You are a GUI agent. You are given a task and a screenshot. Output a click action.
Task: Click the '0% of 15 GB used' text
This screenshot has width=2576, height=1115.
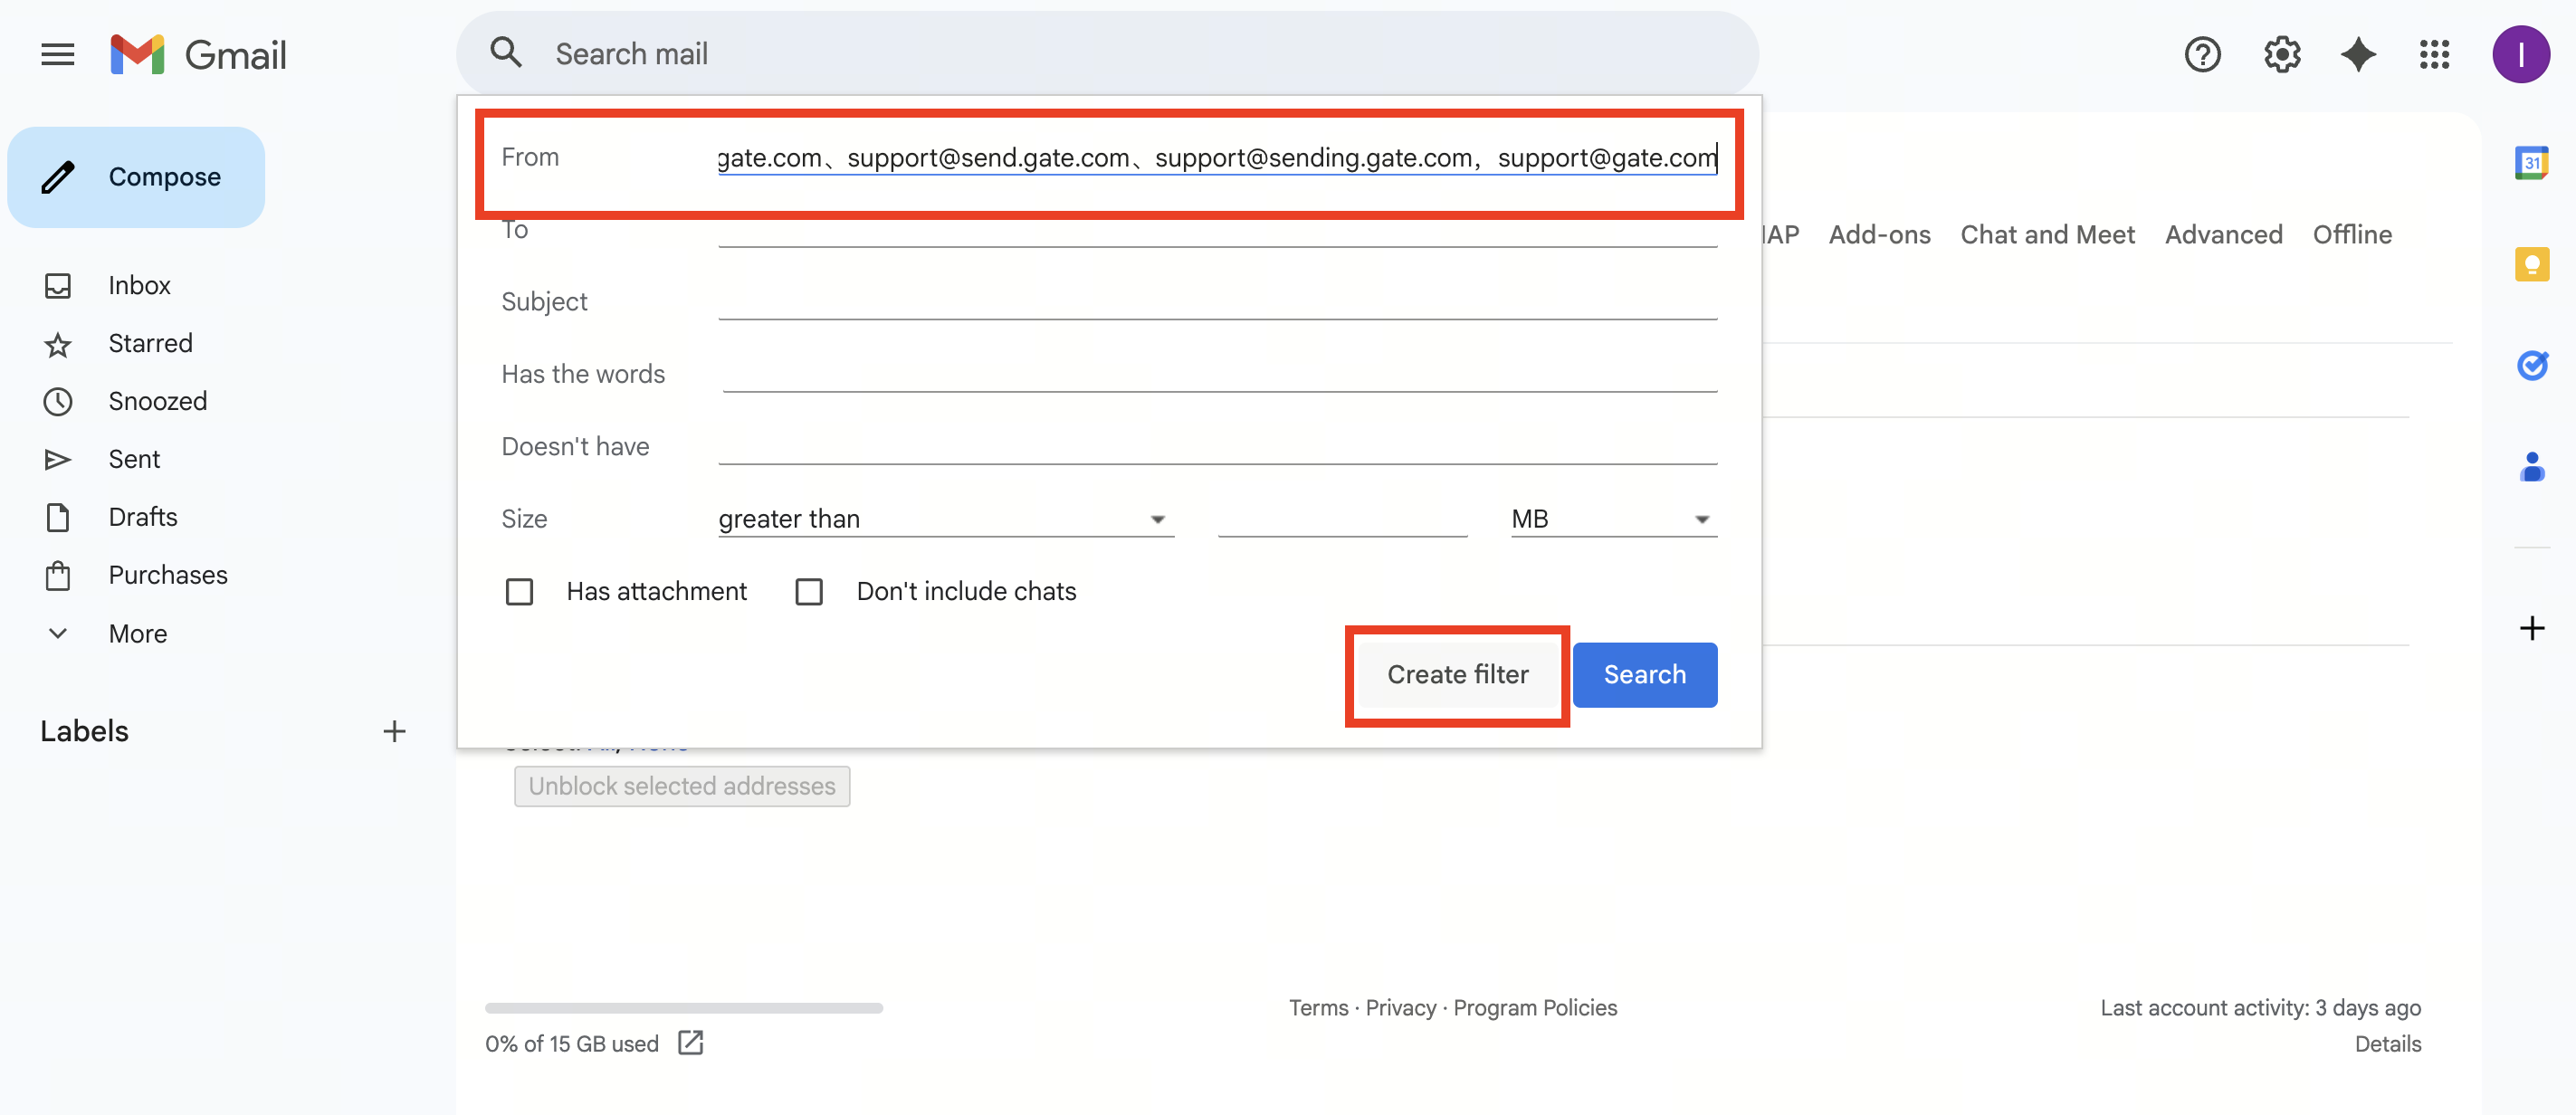572,1044
